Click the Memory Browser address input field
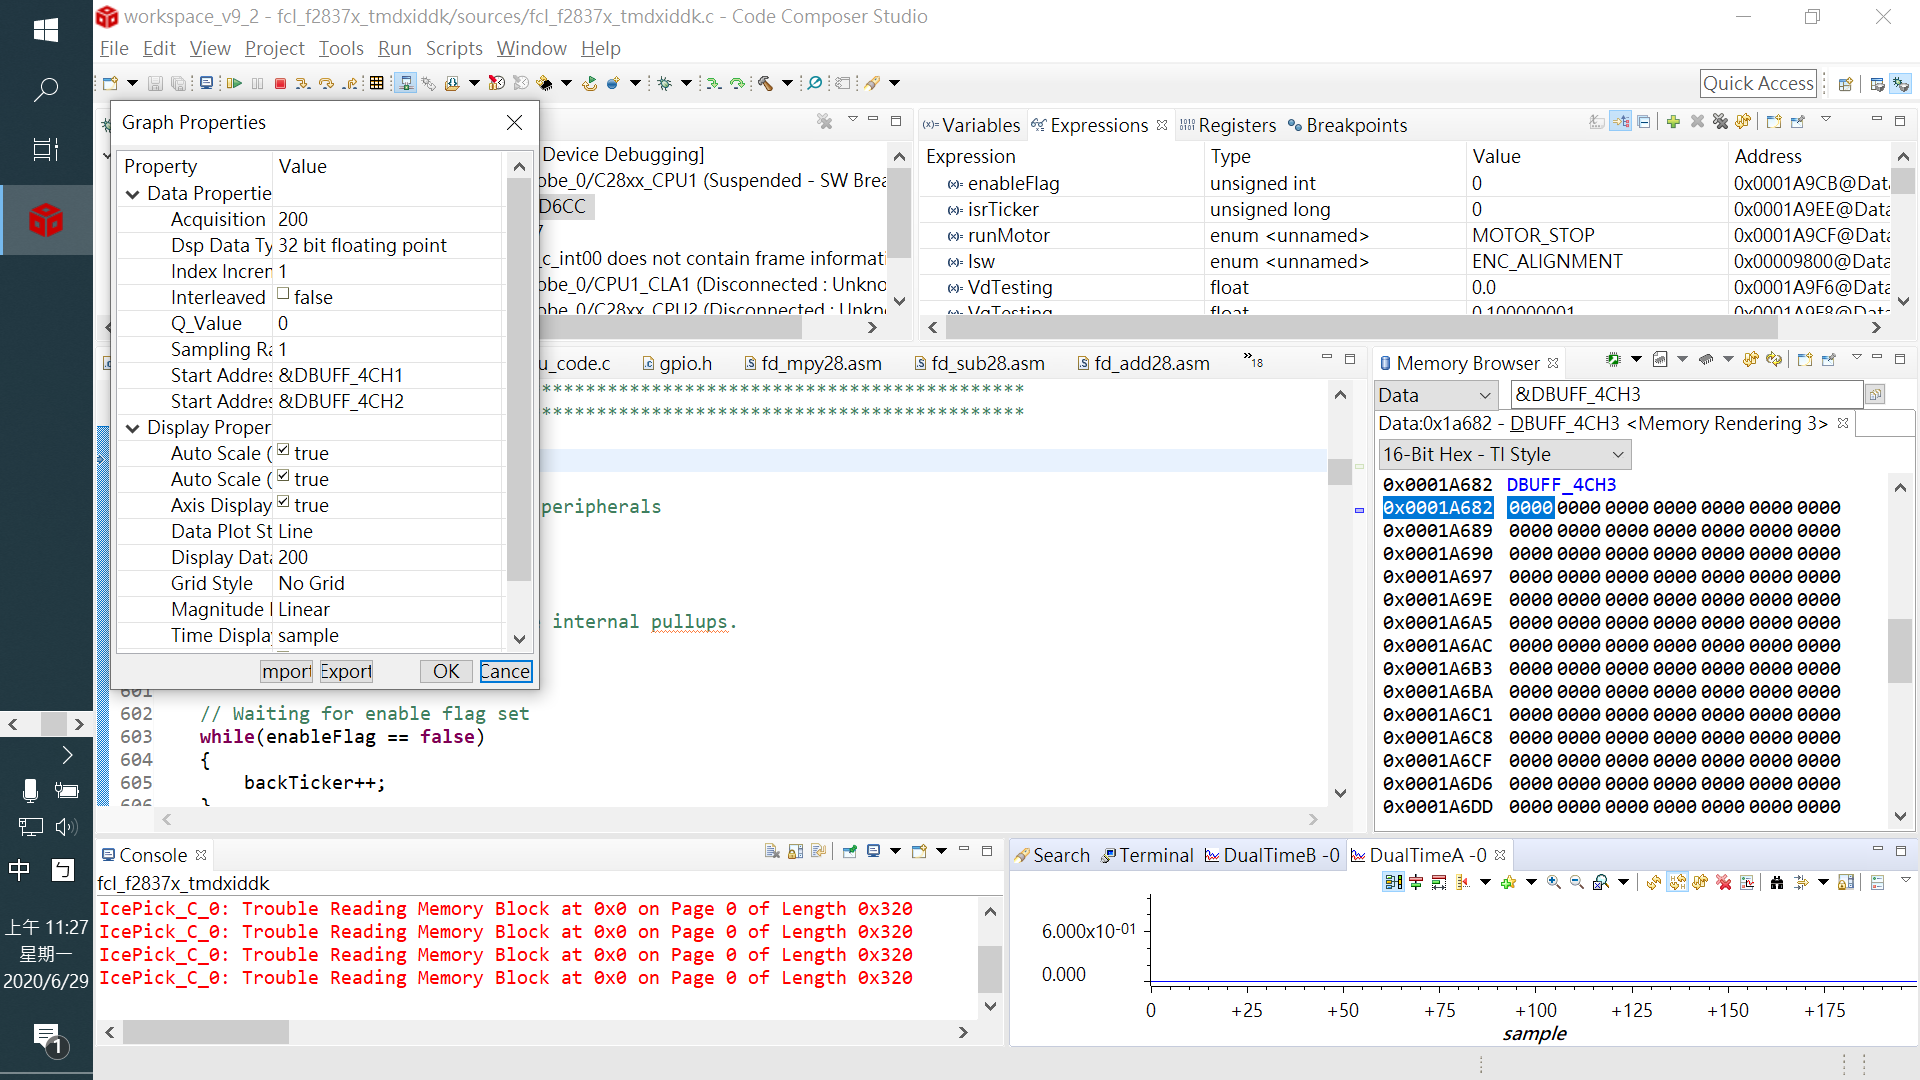The height and width of the screenshot is (1080, 1920). click(x=1688, y=393)
